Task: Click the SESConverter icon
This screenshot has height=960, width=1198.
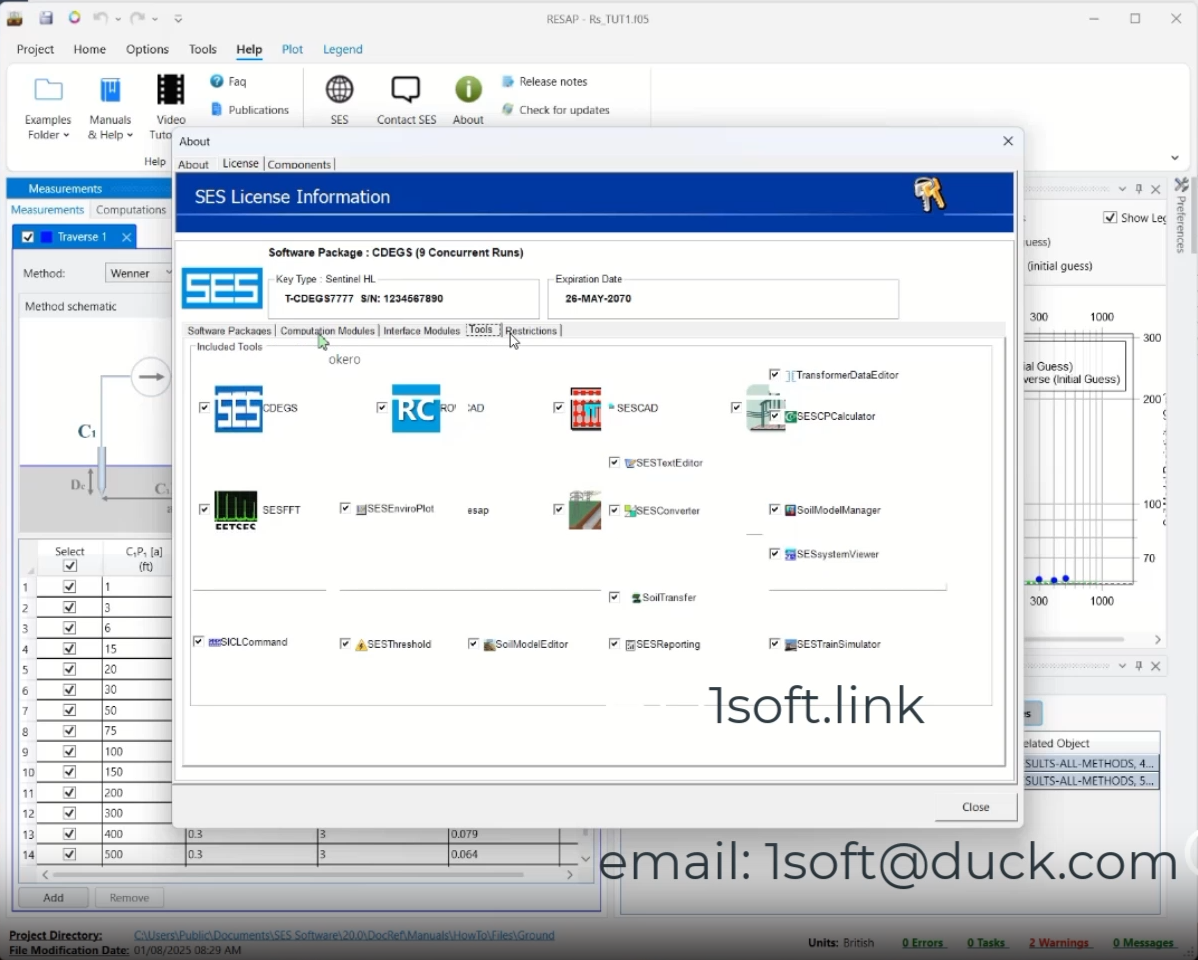Action: pyautogui.click(x=630, y=511)
